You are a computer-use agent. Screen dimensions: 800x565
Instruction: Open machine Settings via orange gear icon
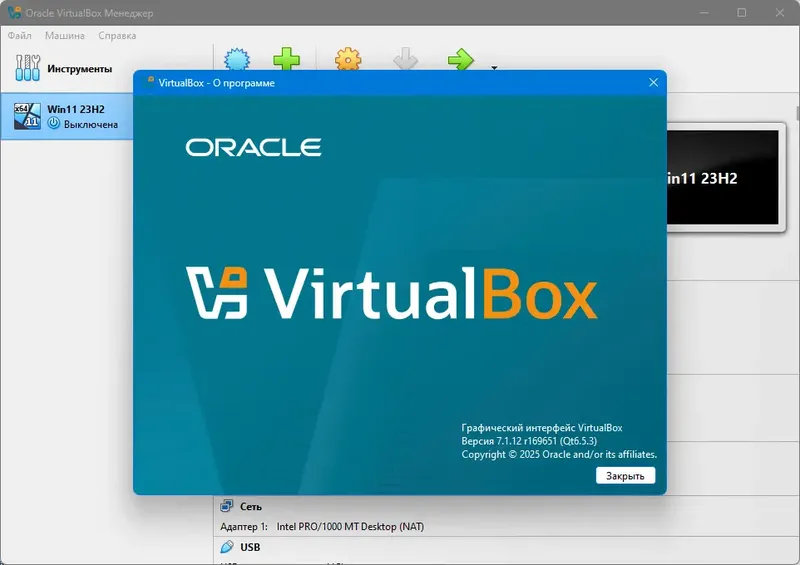point(348,59)
